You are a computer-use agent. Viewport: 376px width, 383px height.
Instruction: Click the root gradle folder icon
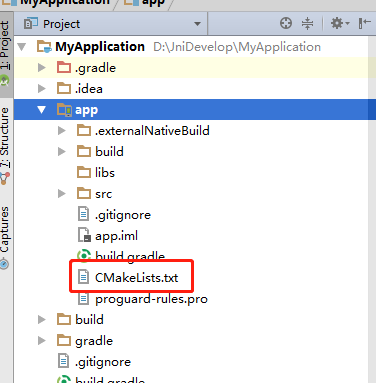pos(64,340)
